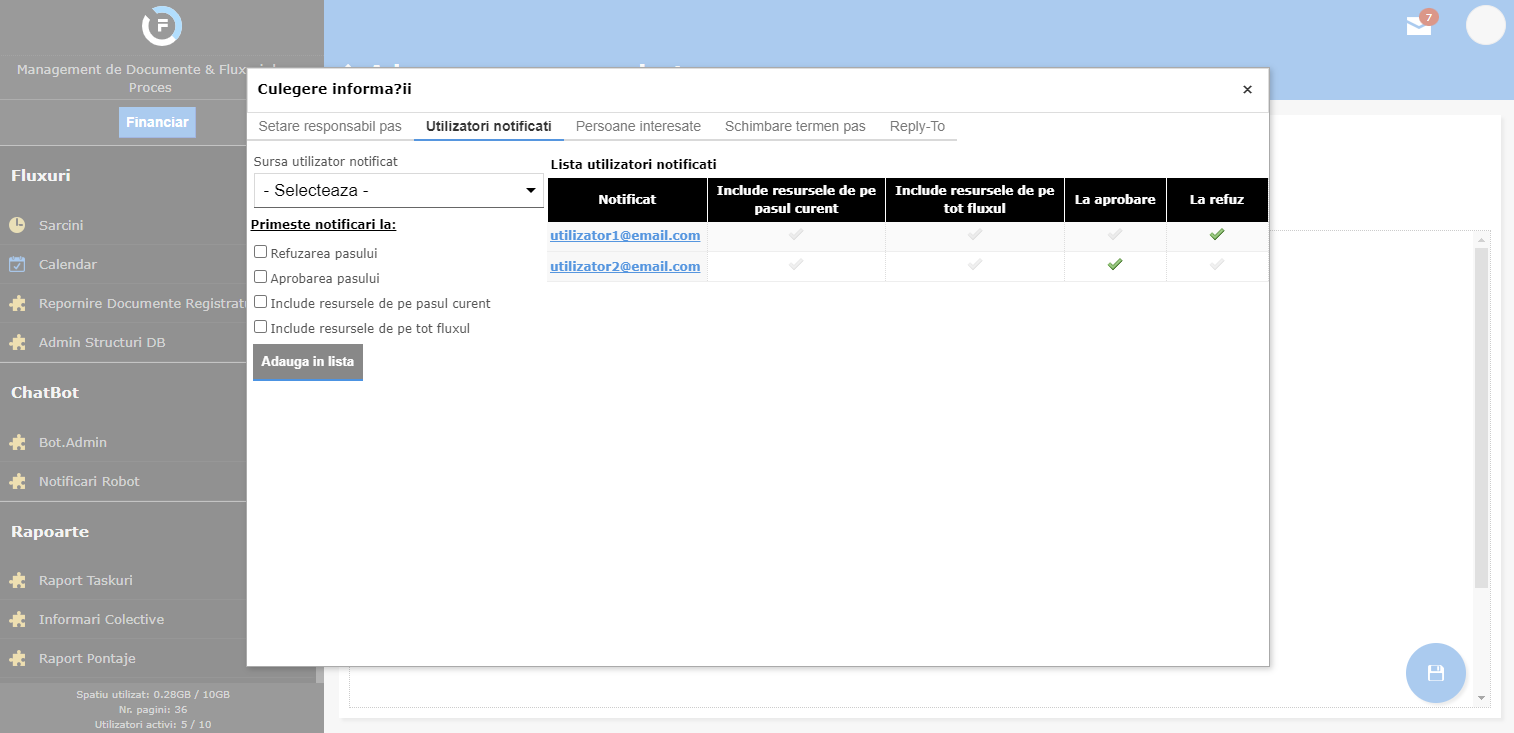Viewport: 1514px width, 733px height.
Task: Click the Adauga in lista button
Action: [308, 362]
